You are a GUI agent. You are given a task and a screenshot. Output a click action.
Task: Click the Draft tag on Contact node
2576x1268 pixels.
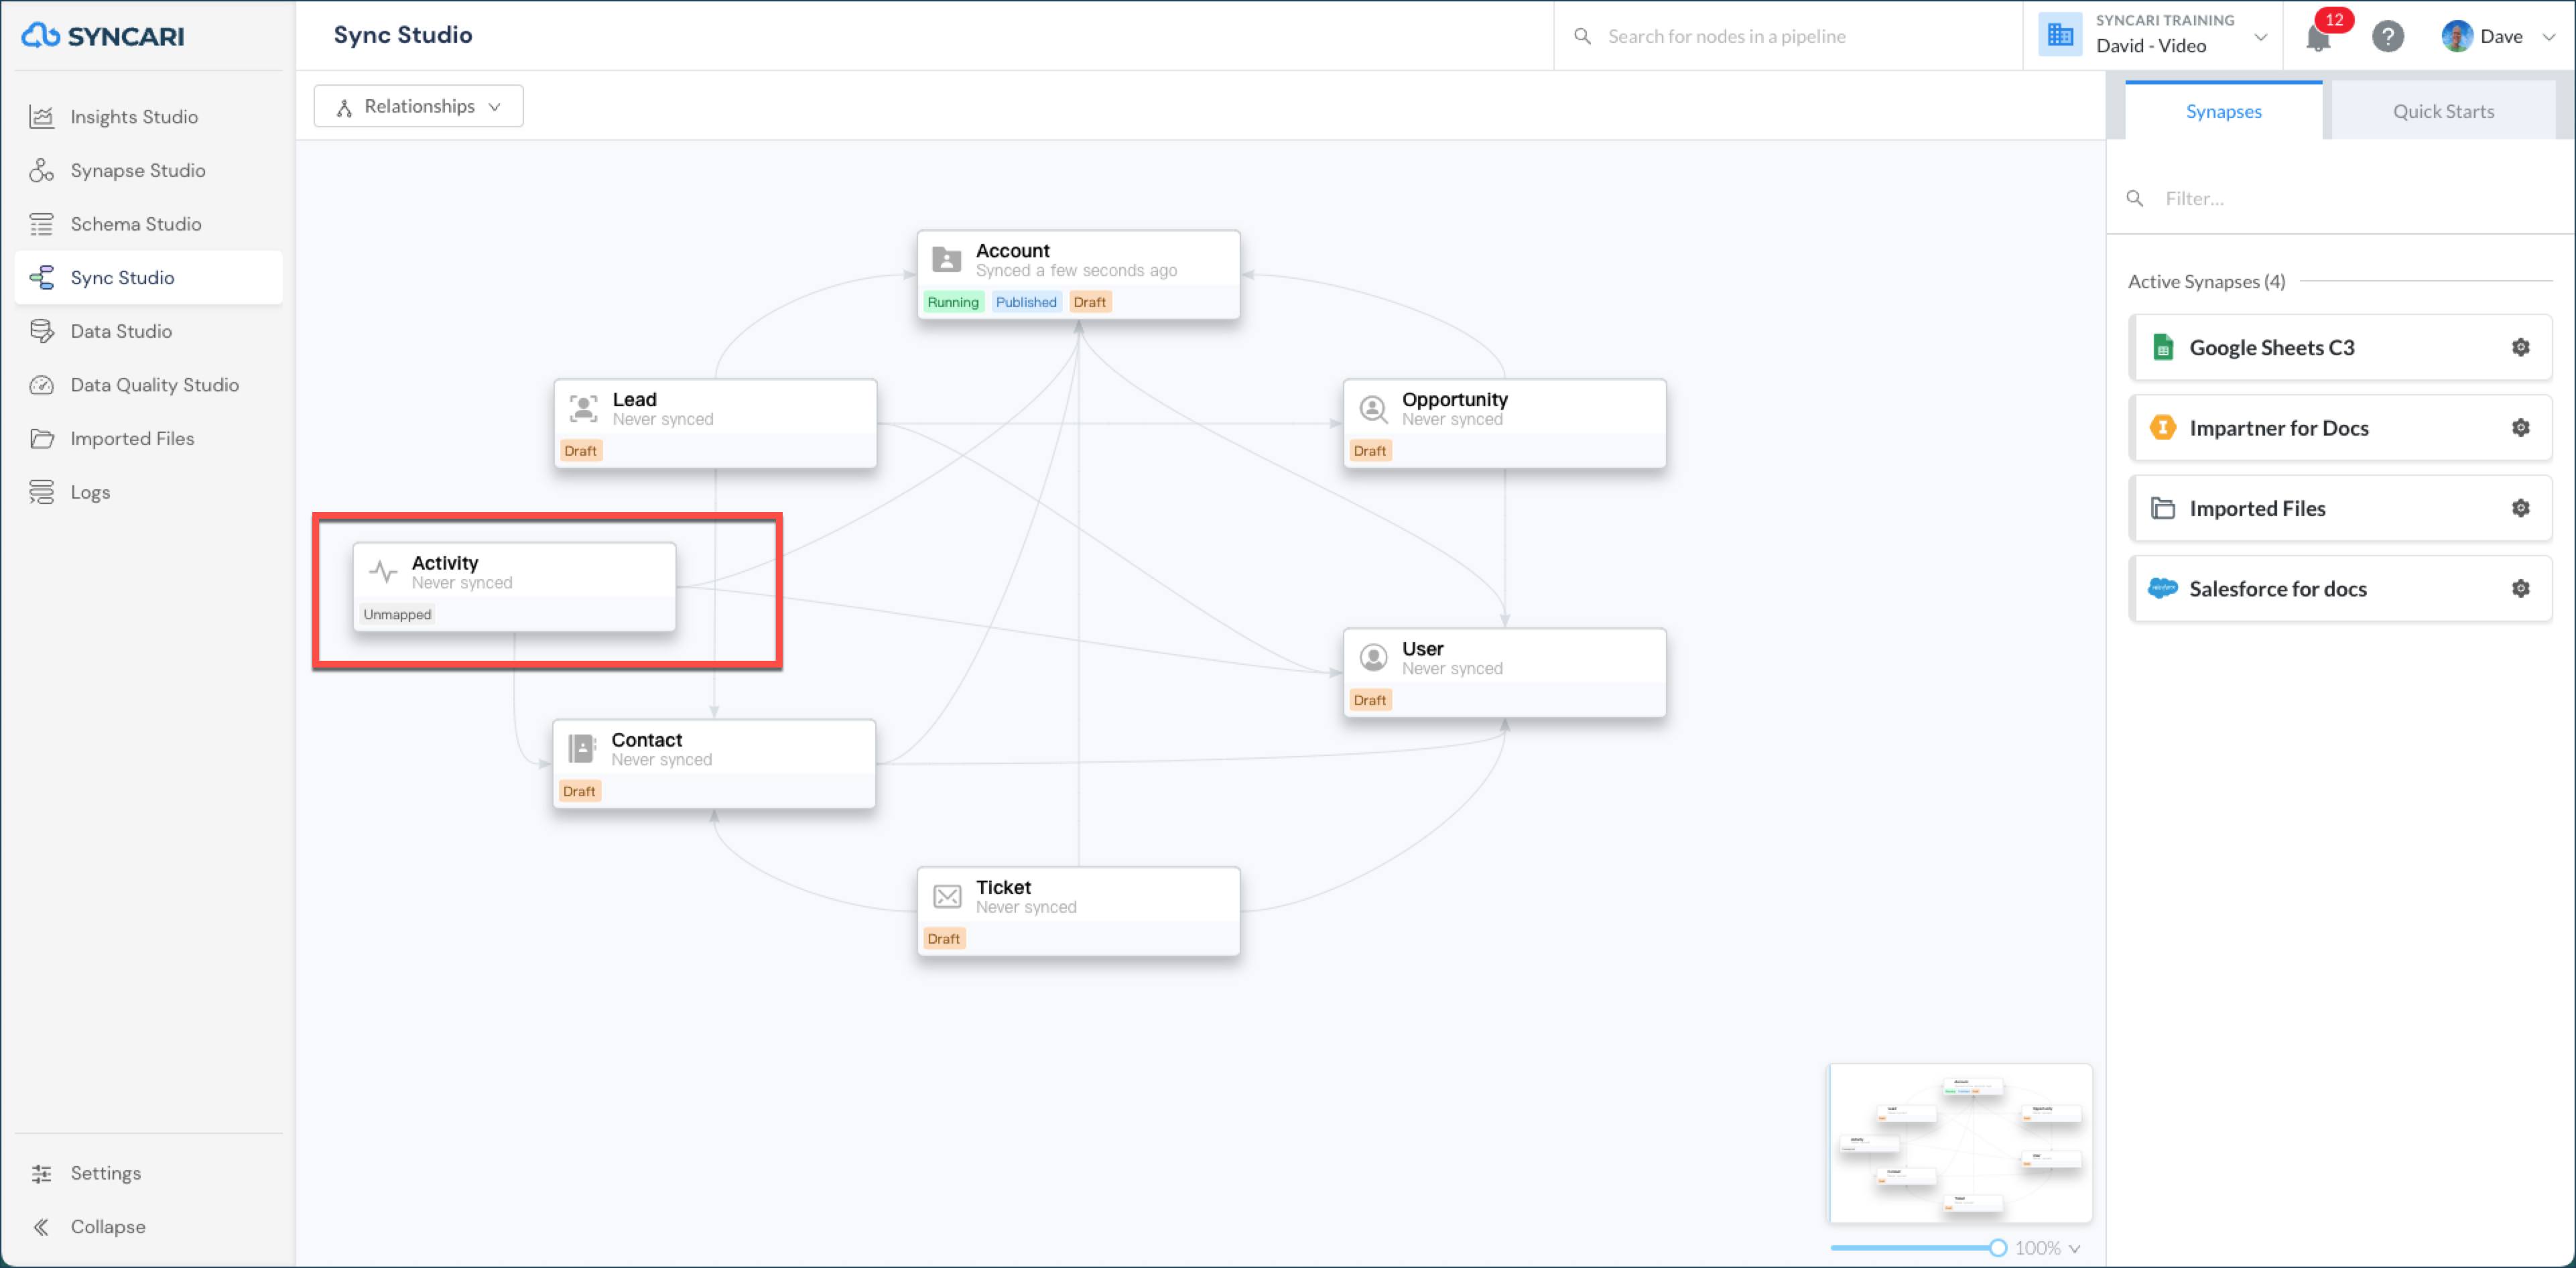[579, 791]
